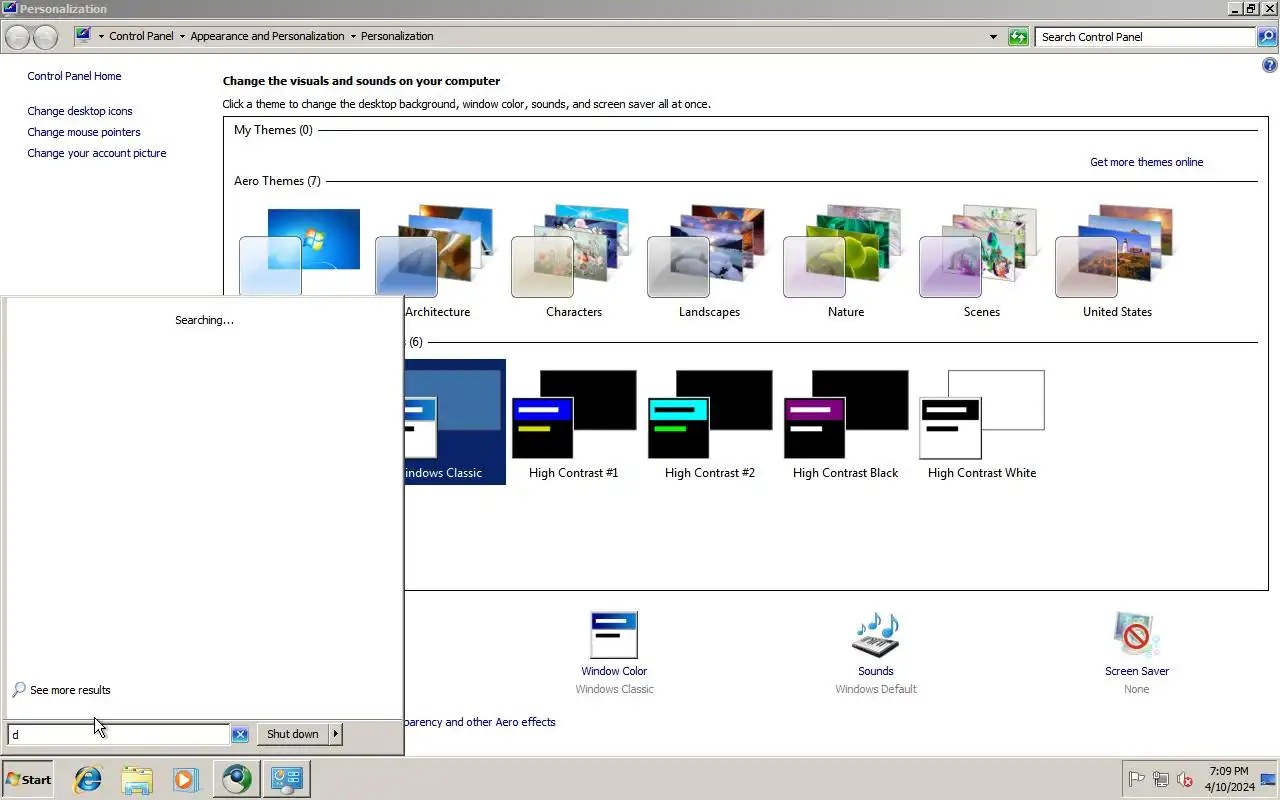Open the address bar history dropdown
Screen dimensions: 1280x800
(993, 37)
